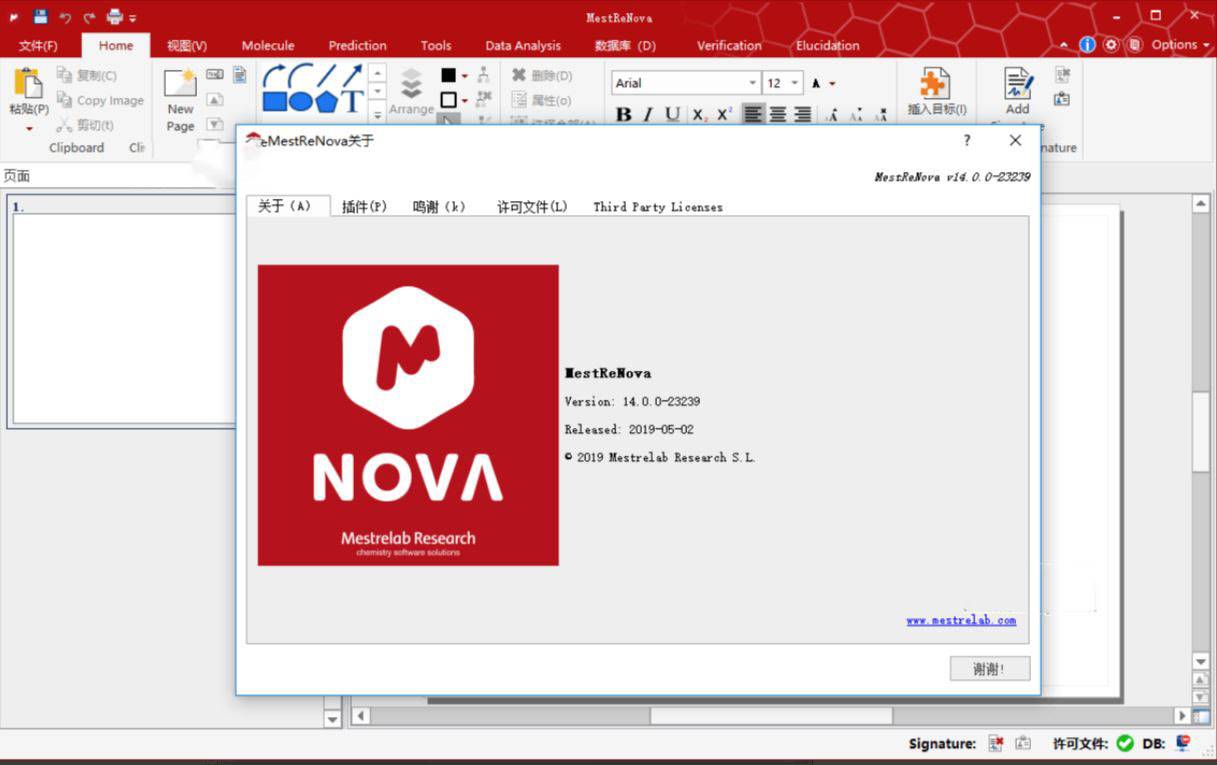The width and height of the screenshot is (1217, 765).
Task: Toggle Italic formatting
Action: pyautogui.click(x=647, y=115)
